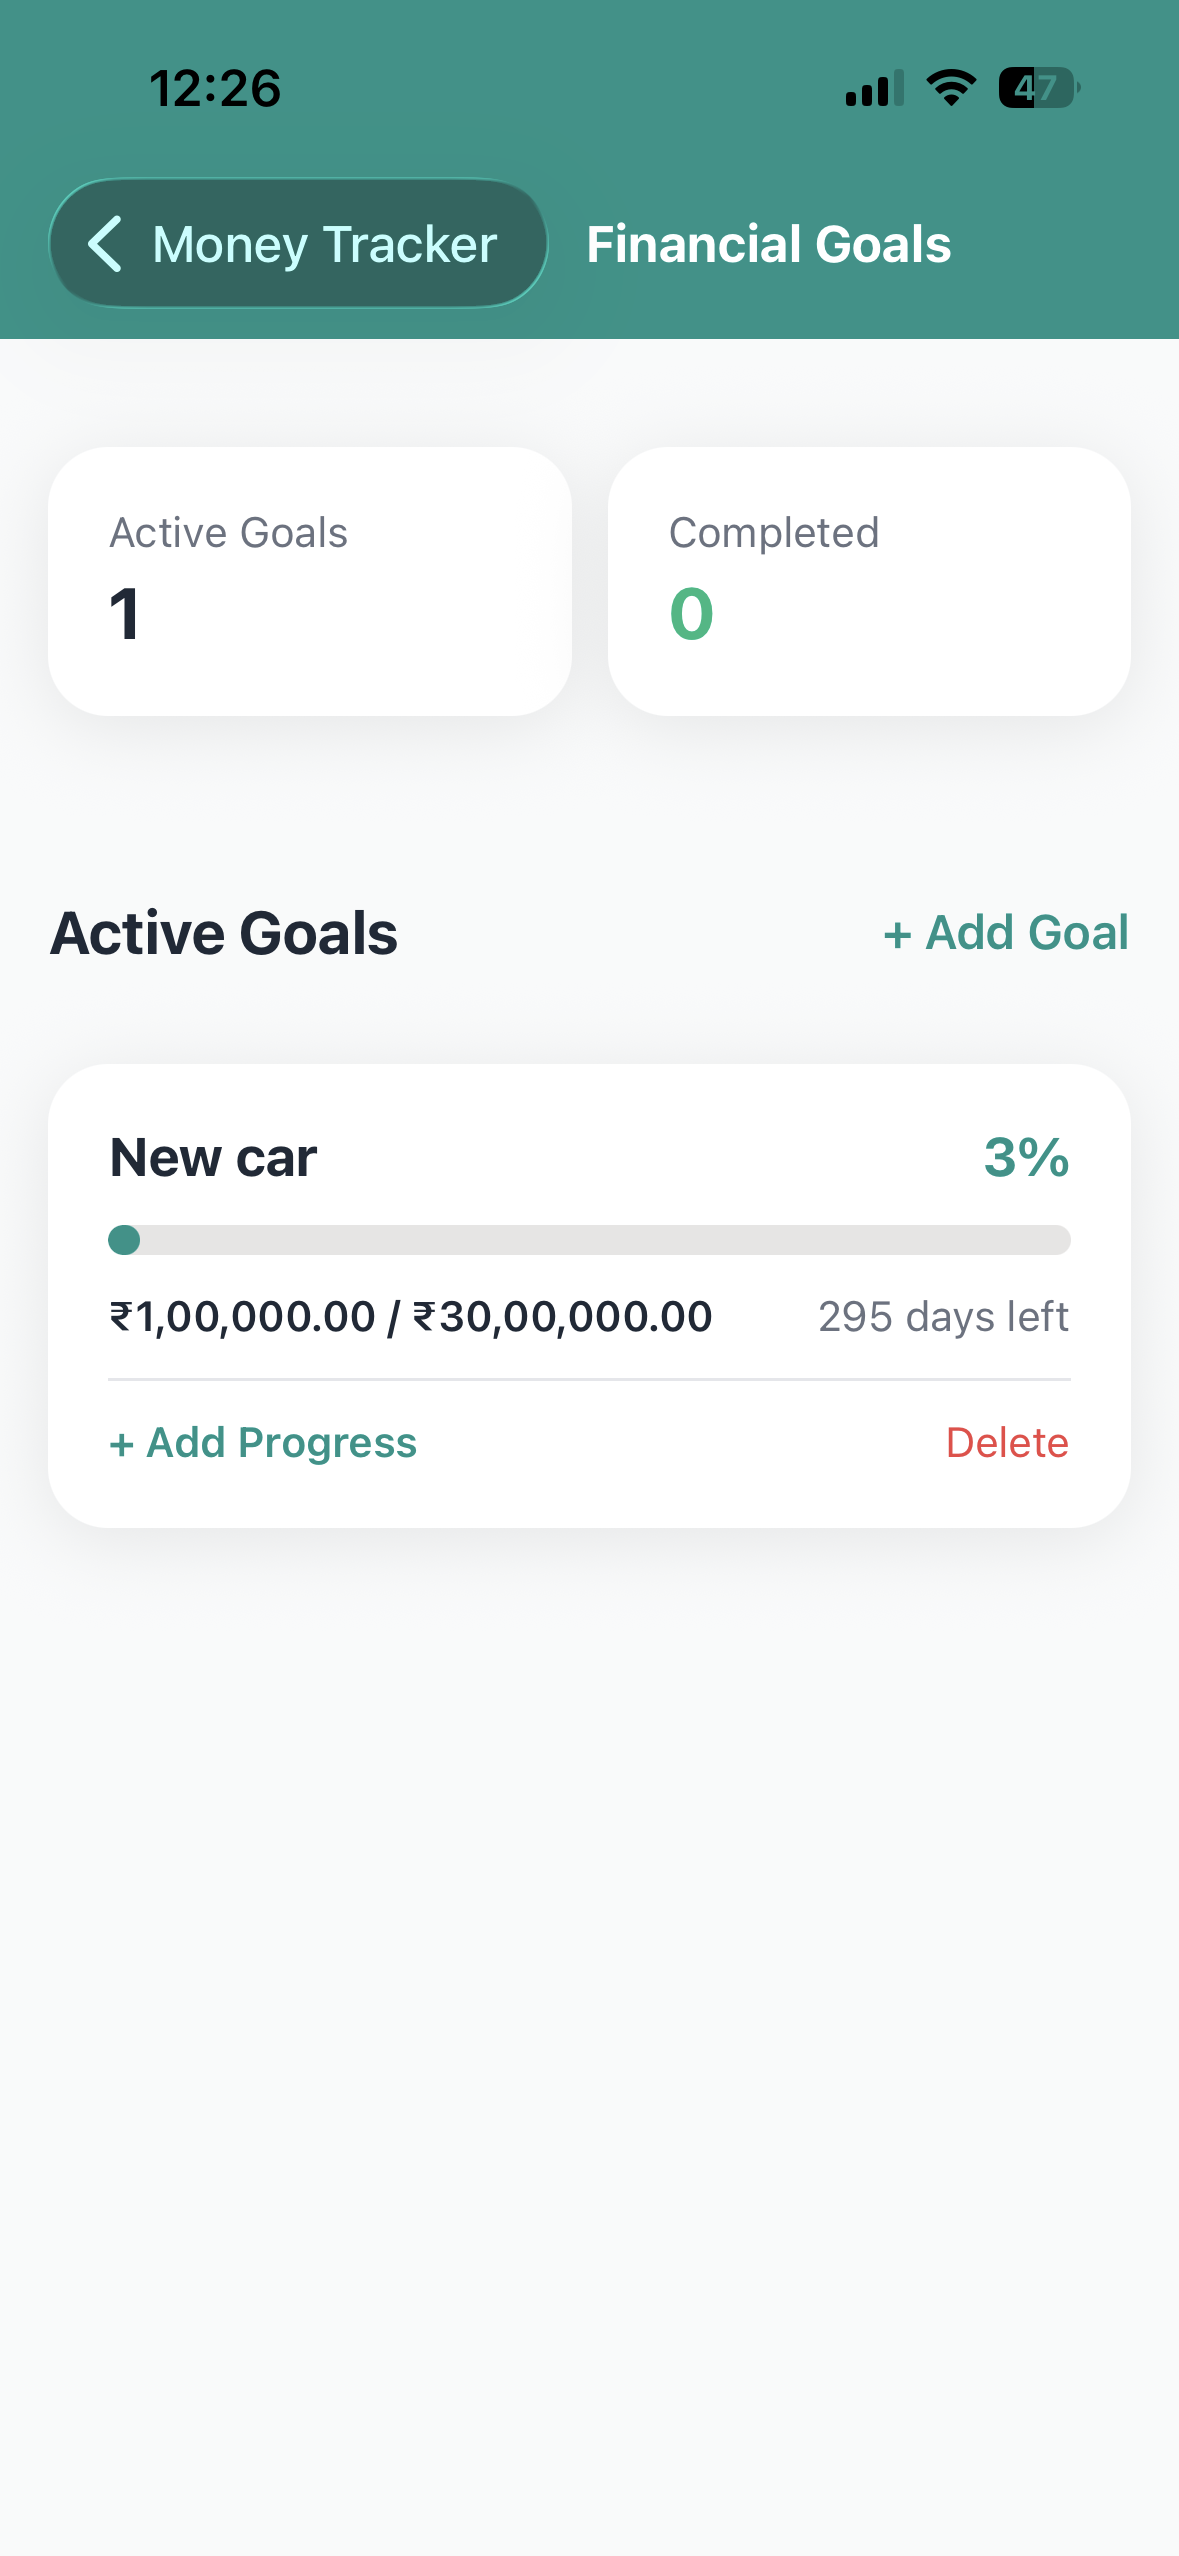Image resolution: width=1179 pixels, height=2556 pixels.
Task: Tap the battery level indicator
Action: point(1038,88)
